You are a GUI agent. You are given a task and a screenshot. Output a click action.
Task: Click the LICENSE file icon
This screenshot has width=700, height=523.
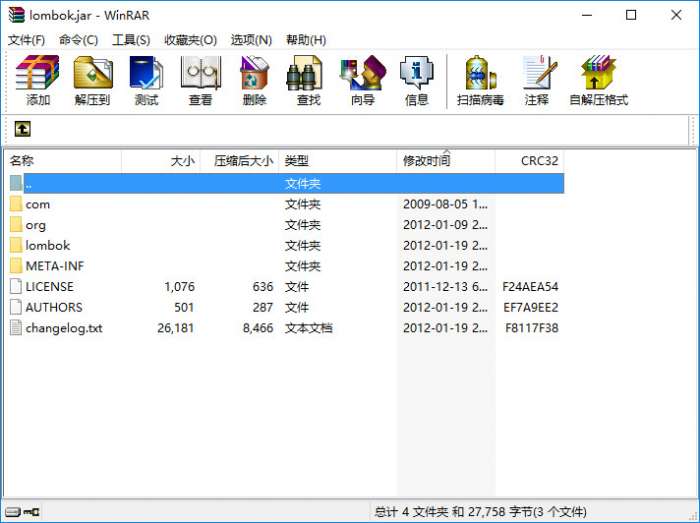pyautogui.click(x=16, y=286)
